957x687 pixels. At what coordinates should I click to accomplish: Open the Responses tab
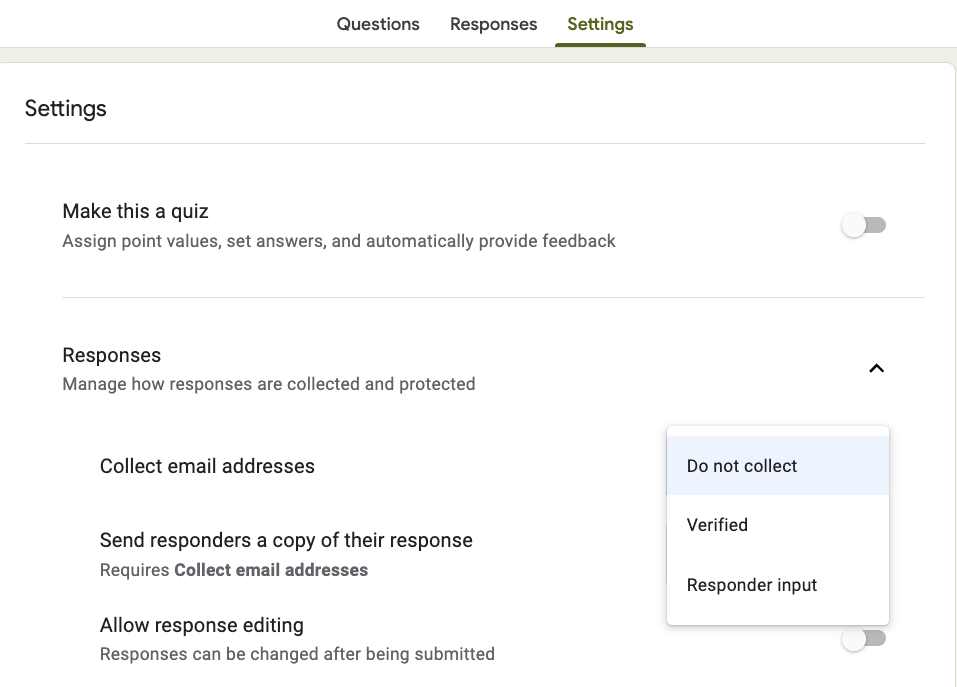pos(493,24)
